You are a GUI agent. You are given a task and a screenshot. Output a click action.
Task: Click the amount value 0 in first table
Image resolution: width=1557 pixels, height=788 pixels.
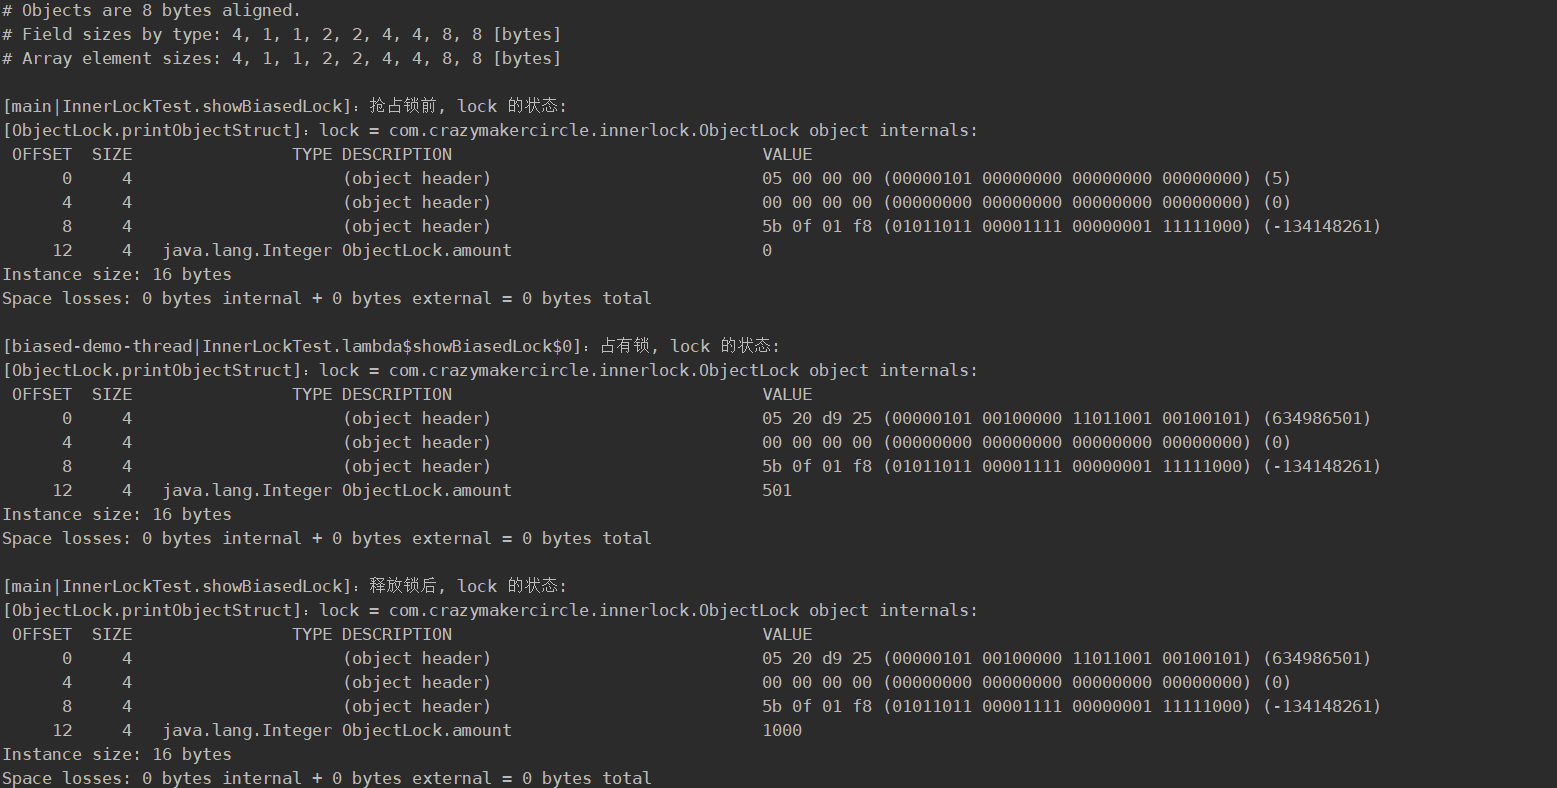tap(767, 250)
